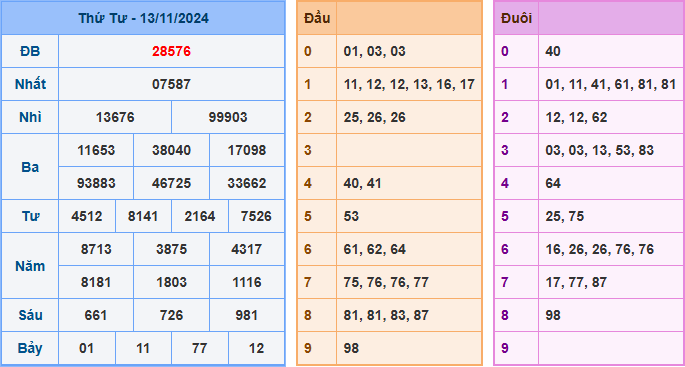This screenshot has width=685, height=367.
Task: Click the digit 3 label in Đầu table
Action: pos(308,150)
